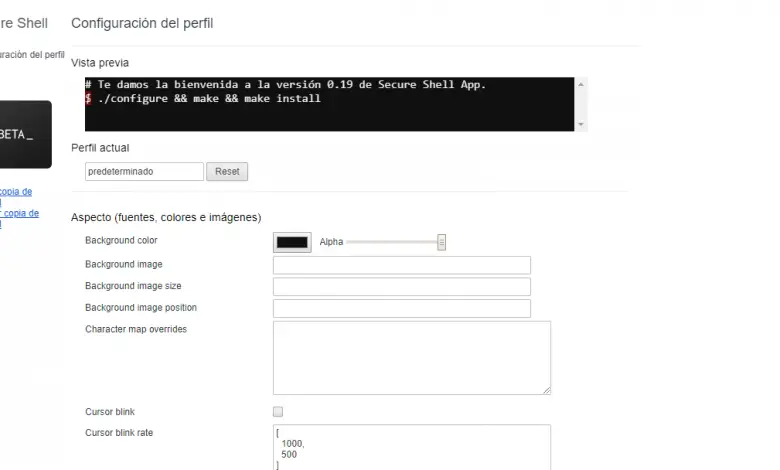Click inside the Cursor blink rate textarea
780x470 pixels.
click(411, 448)
